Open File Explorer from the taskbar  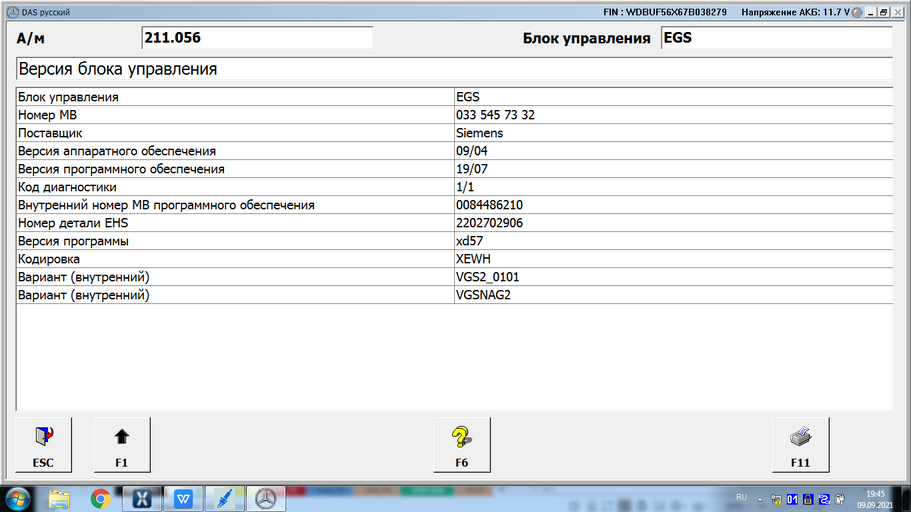click(59, 499)
